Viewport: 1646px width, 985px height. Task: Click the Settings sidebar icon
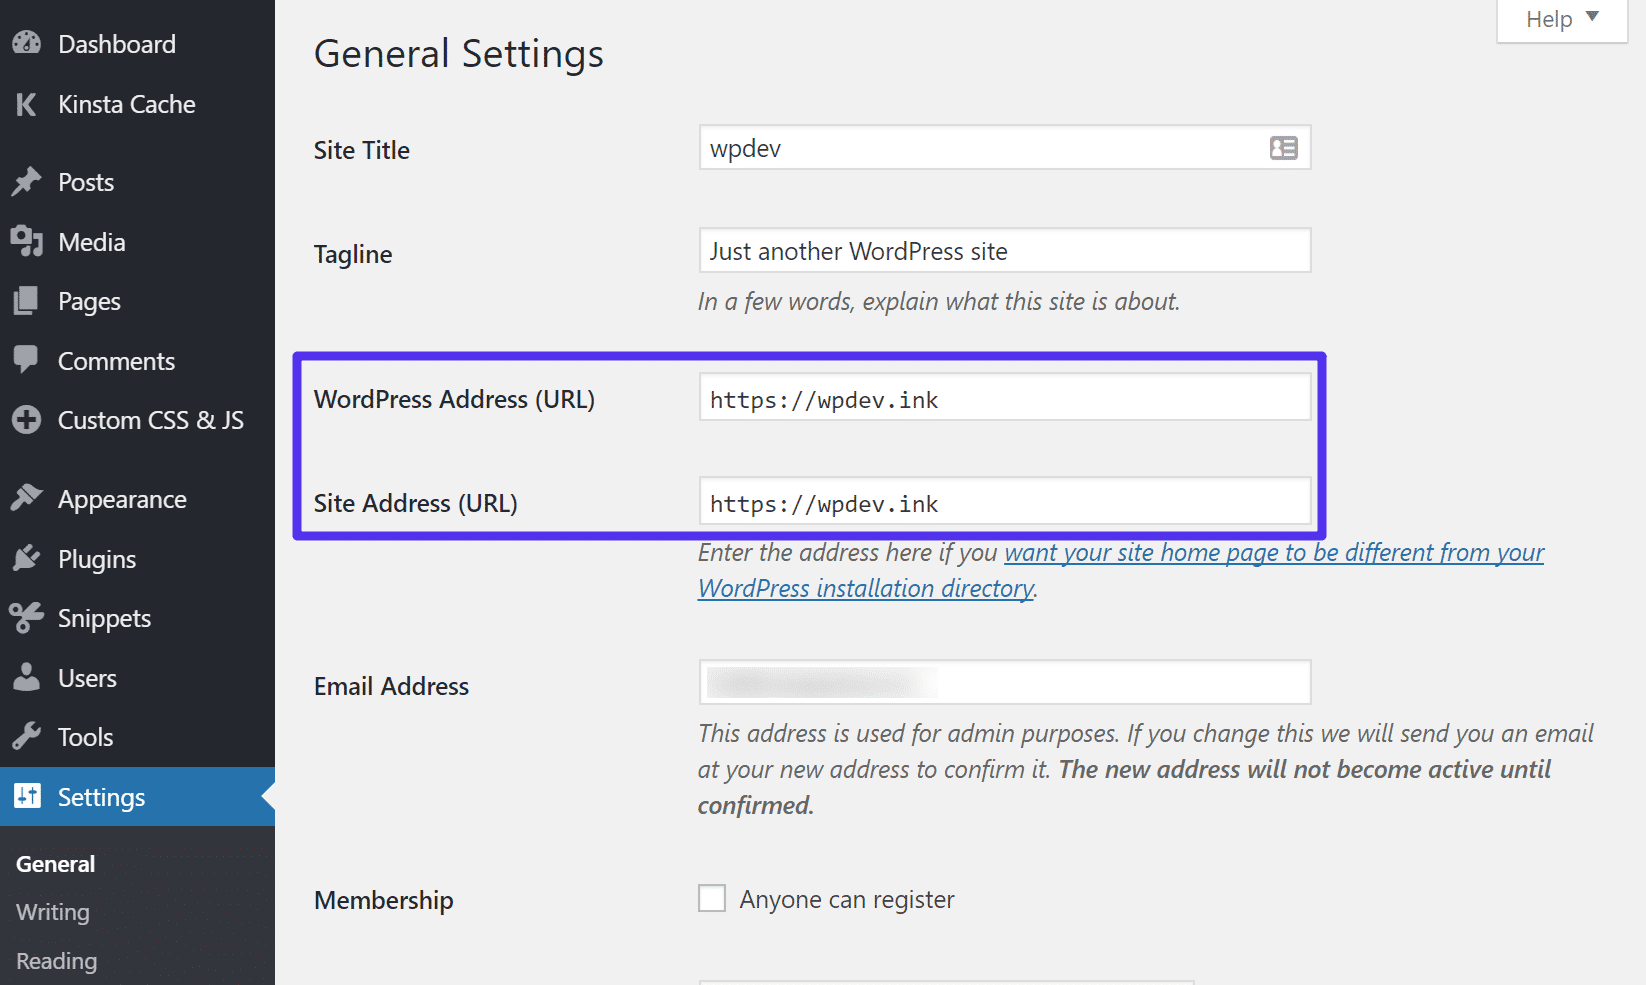27,796
